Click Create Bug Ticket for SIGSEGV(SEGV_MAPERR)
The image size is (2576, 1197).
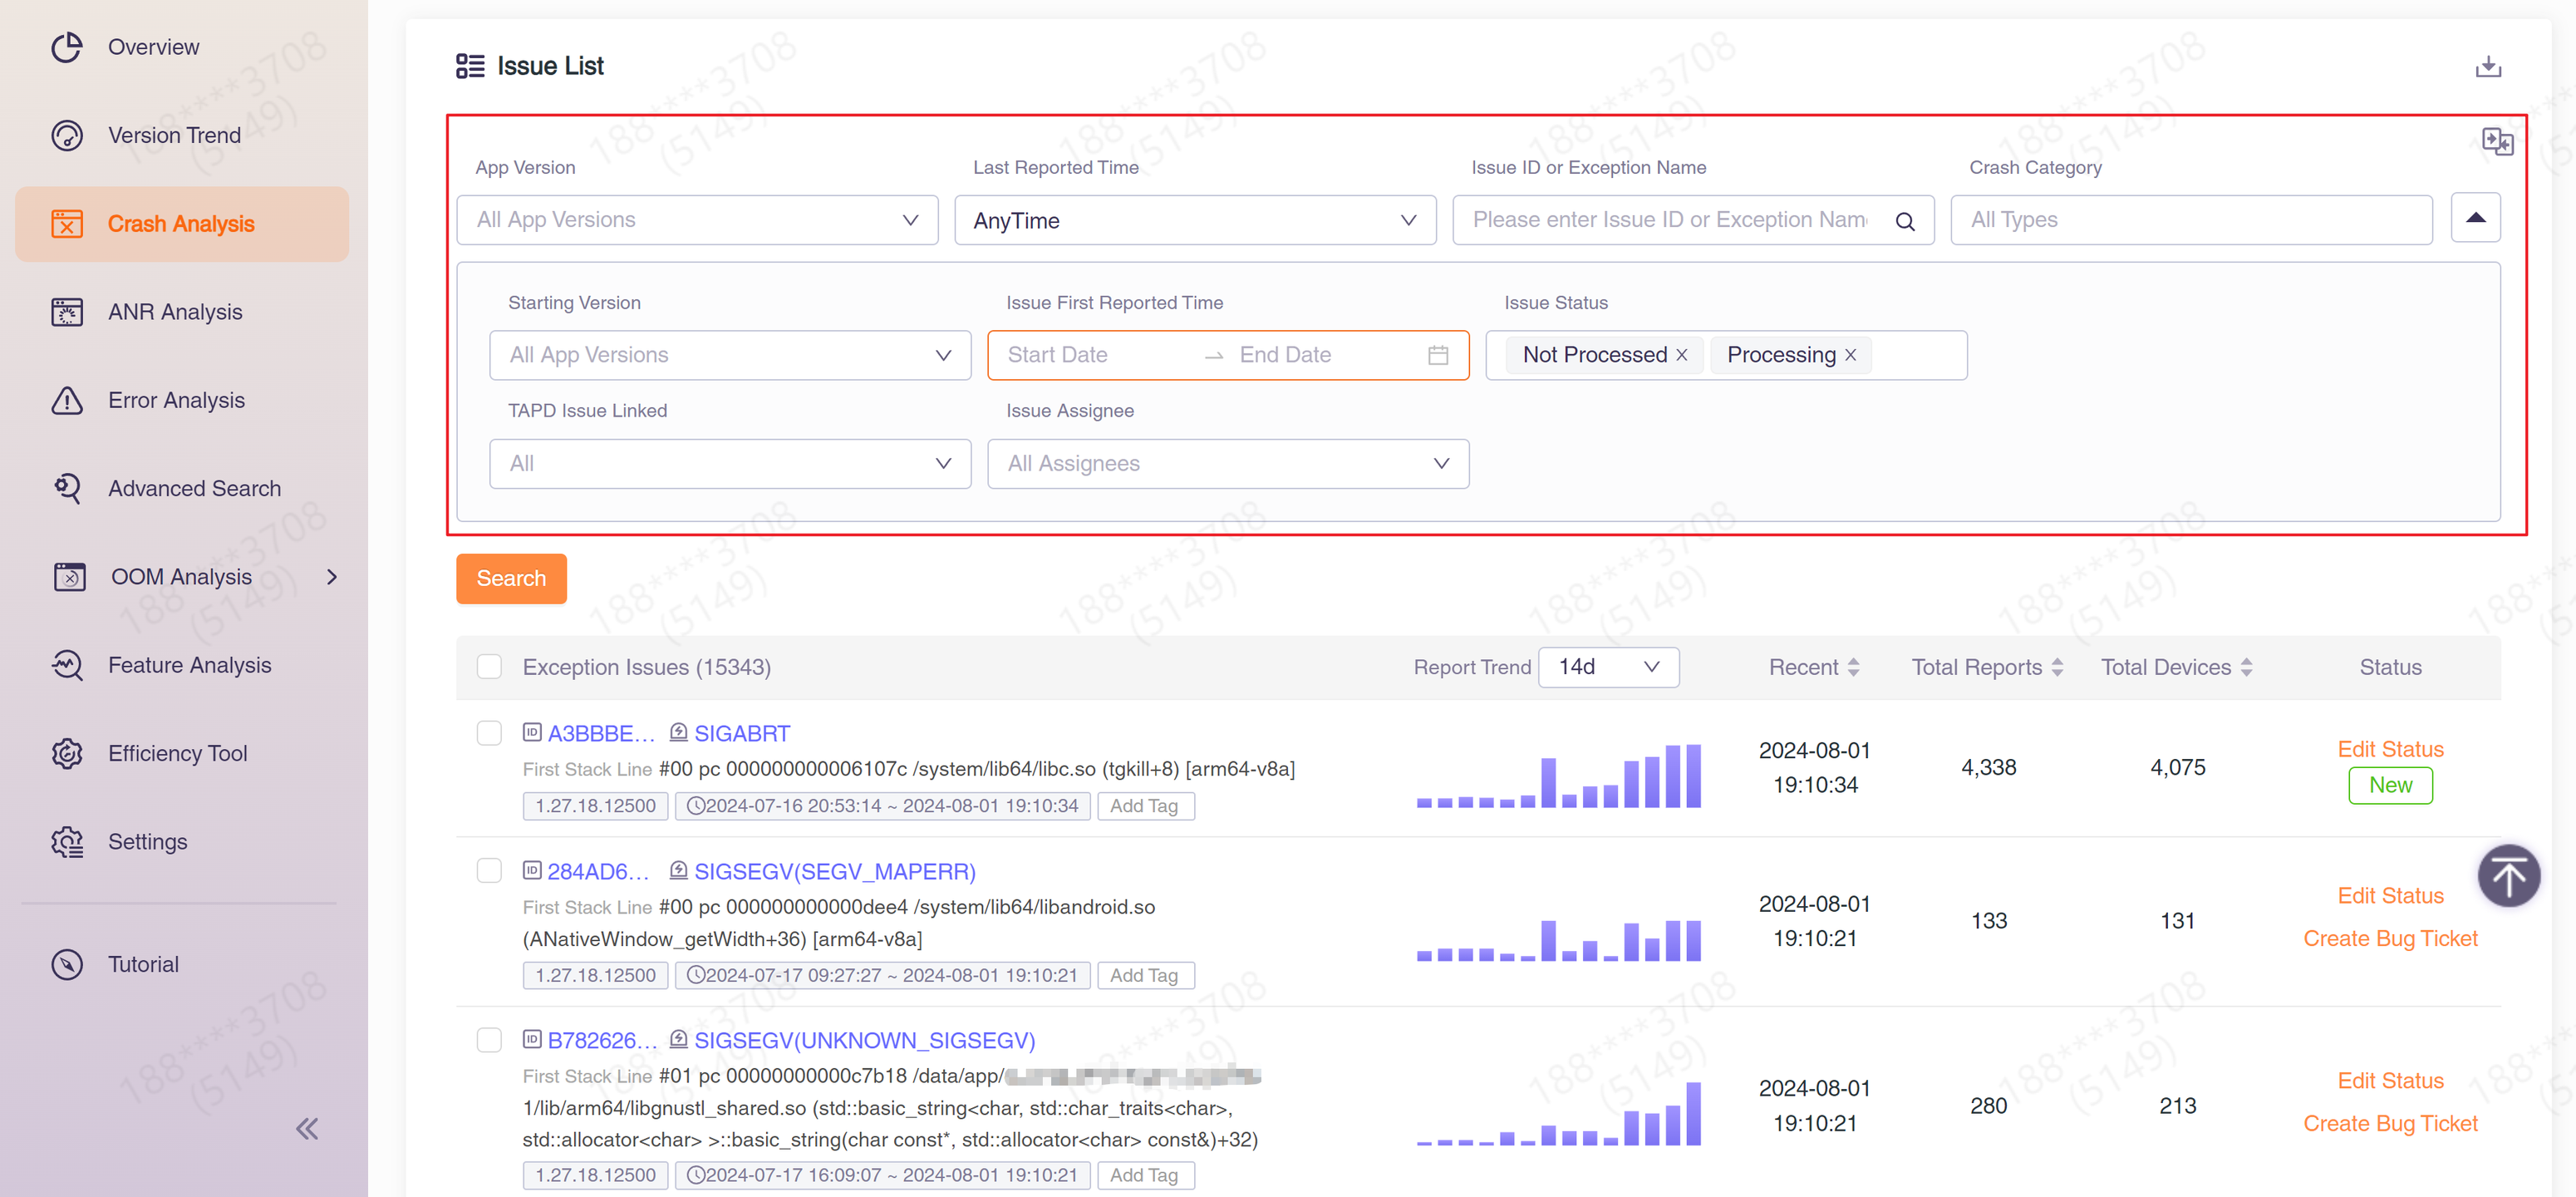point(2389,938)
